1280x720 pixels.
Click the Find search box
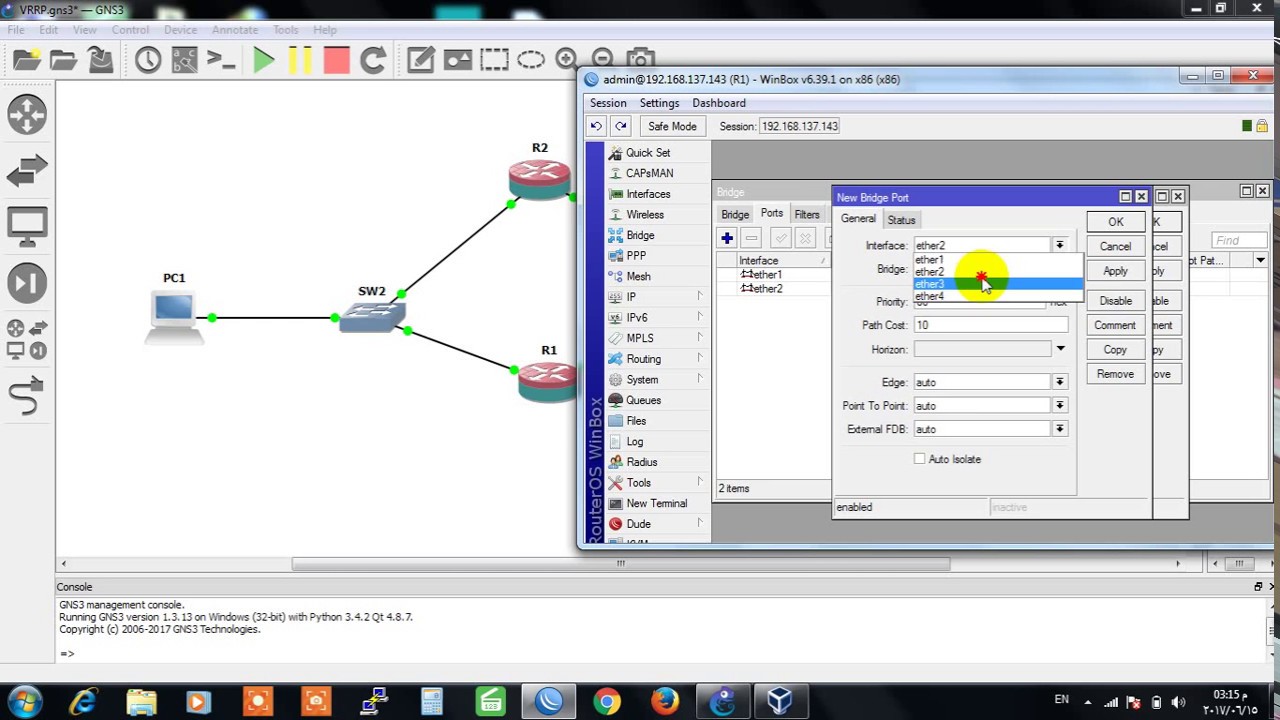tap(1240, 240)
